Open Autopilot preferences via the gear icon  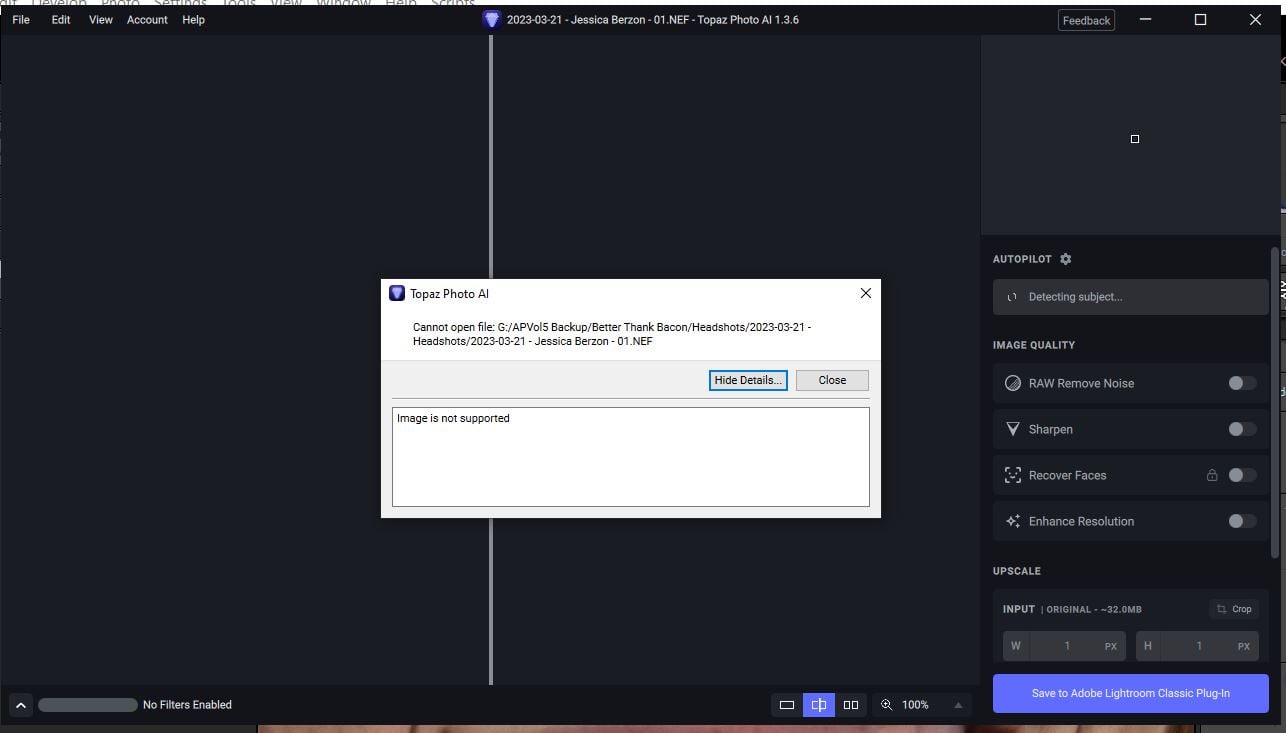click(x=1065, y=259)
